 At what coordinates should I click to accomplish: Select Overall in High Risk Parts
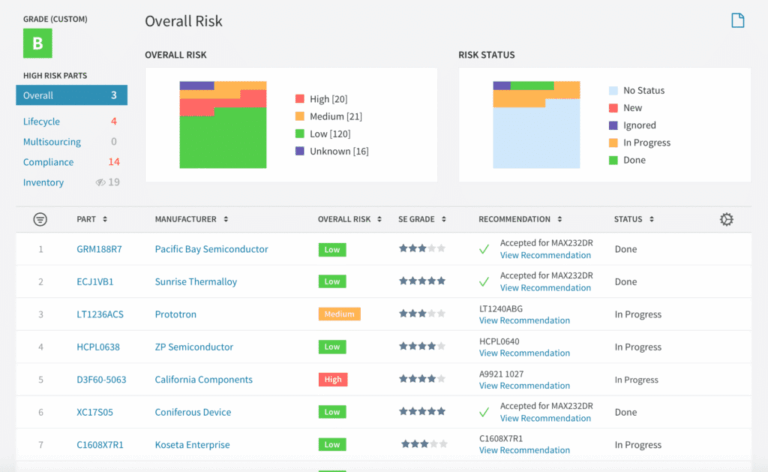point(72,95)
